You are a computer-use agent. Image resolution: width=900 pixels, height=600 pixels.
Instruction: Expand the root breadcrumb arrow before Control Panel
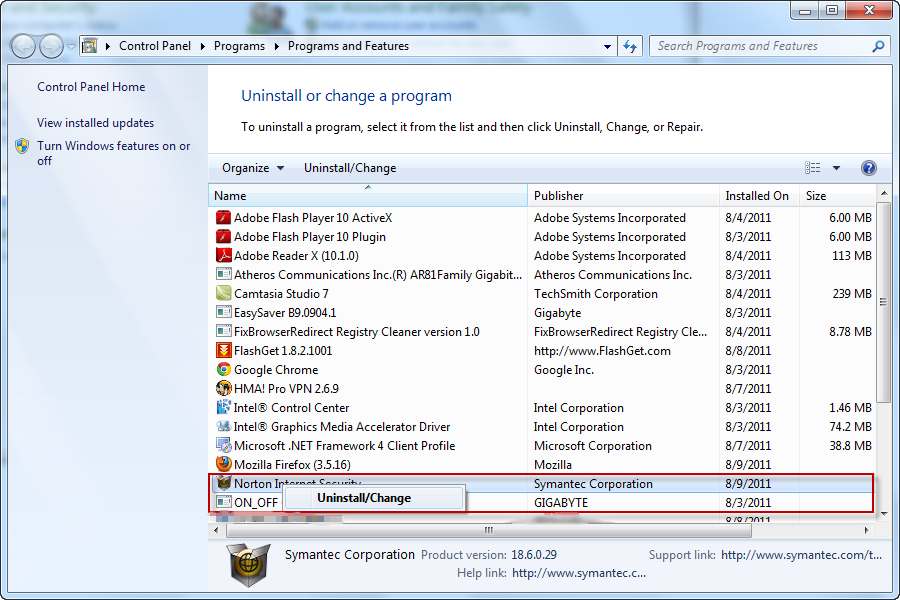click(107, 46)
